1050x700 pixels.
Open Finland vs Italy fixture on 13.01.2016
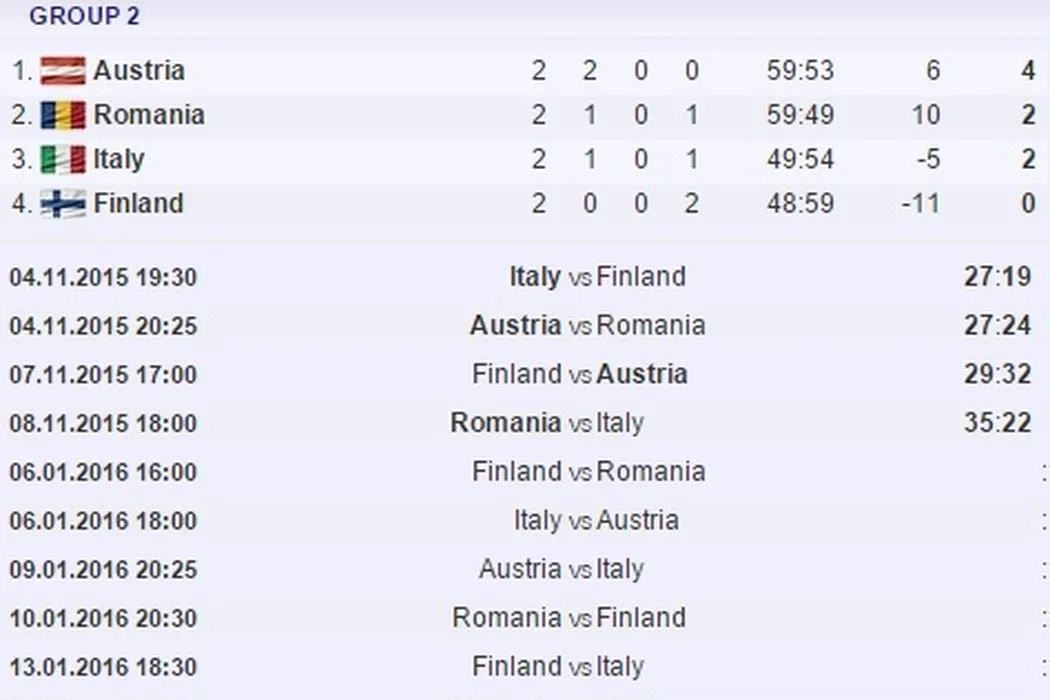pos(557,666)
